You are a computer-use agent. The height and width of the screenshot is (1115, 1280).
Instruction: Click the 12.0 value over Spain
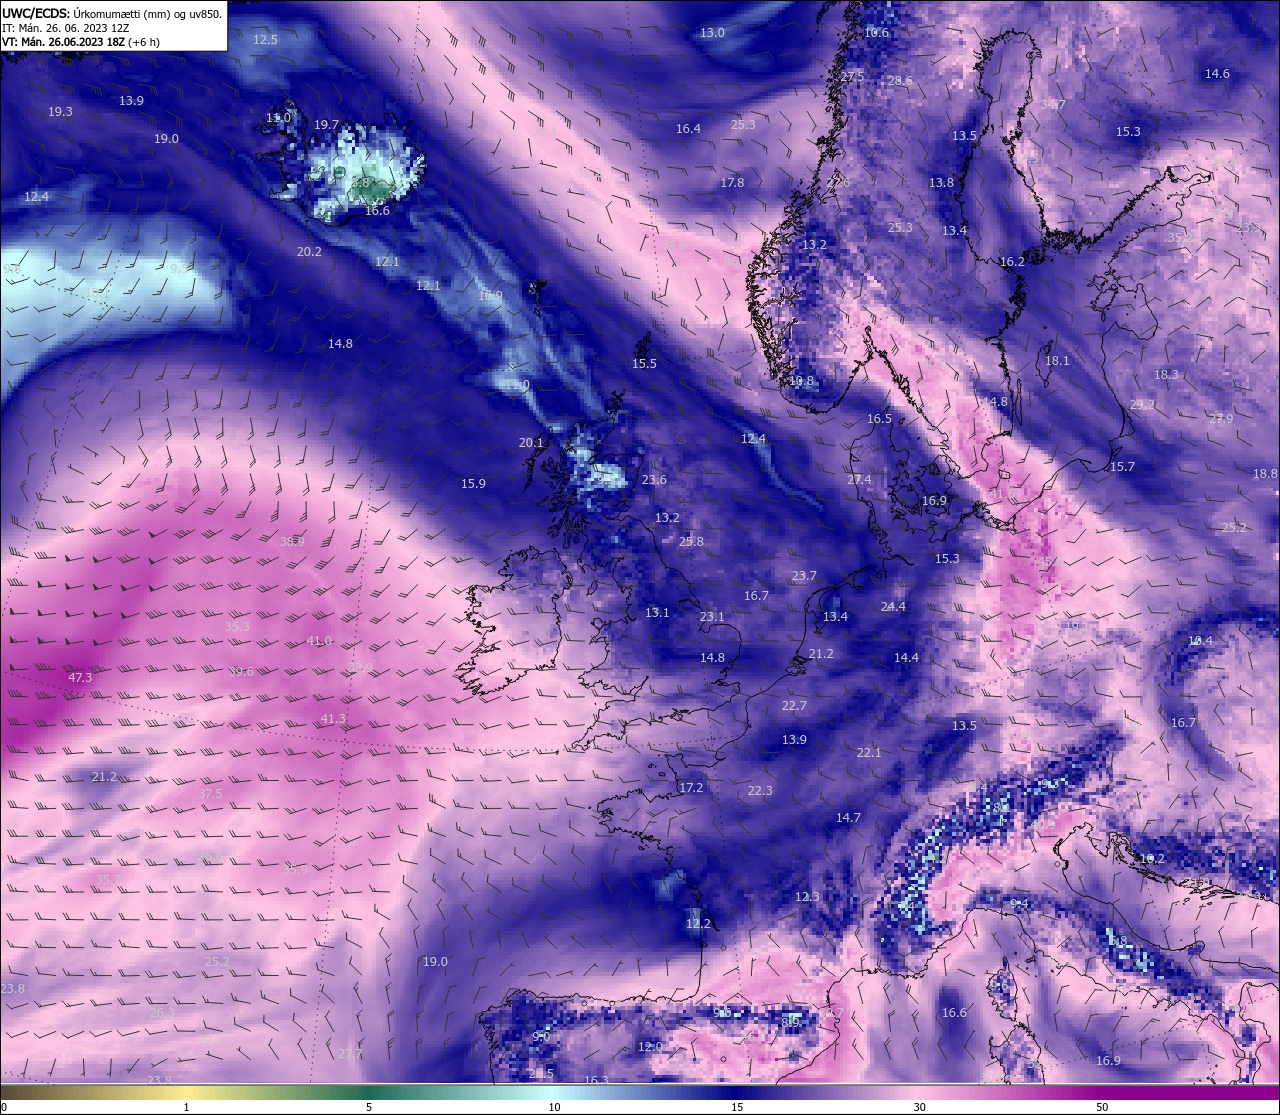click(x=650, y=1047)
